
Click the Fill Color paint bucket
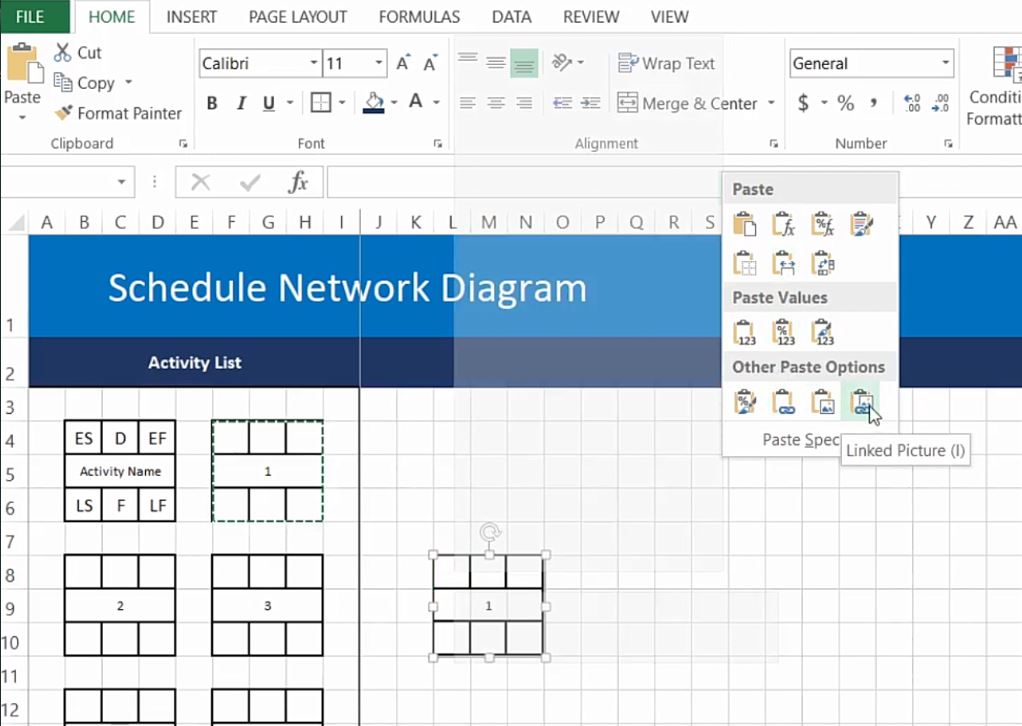coord(374,103)
